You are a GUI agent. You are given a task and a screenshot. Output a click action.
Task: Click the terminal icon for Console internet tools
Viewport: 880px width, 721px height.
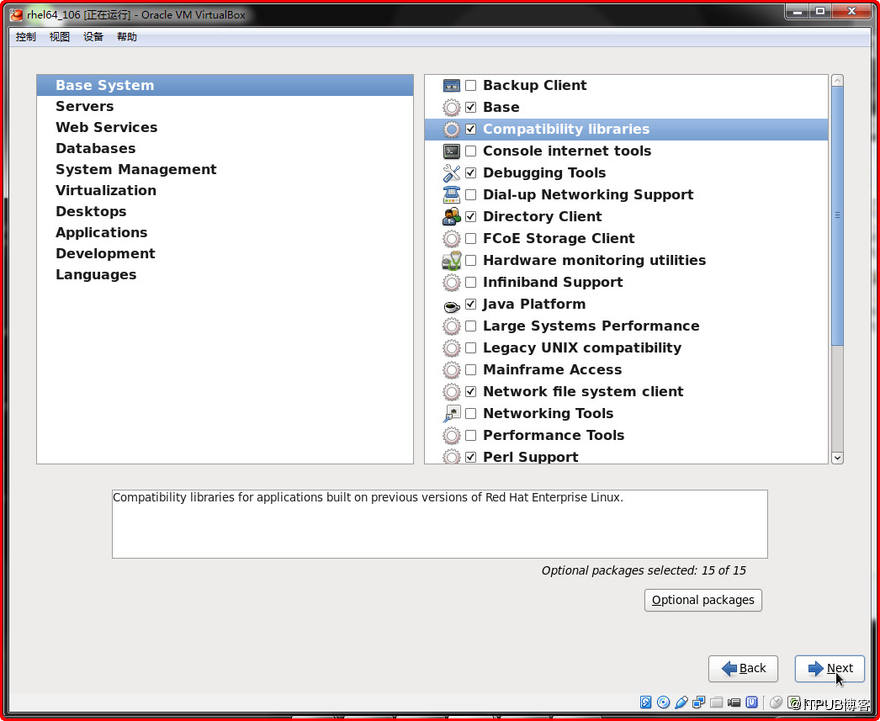tap(451, 151)
